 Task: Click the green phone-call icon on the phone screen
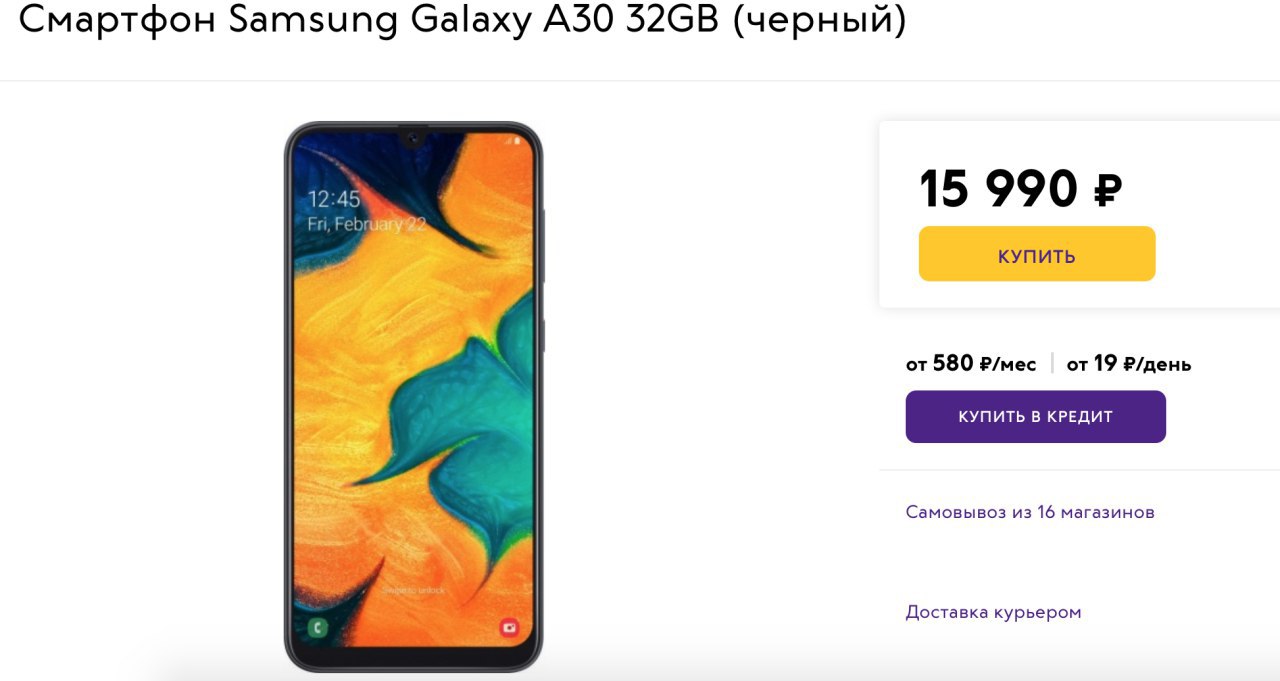pos(318,628)
